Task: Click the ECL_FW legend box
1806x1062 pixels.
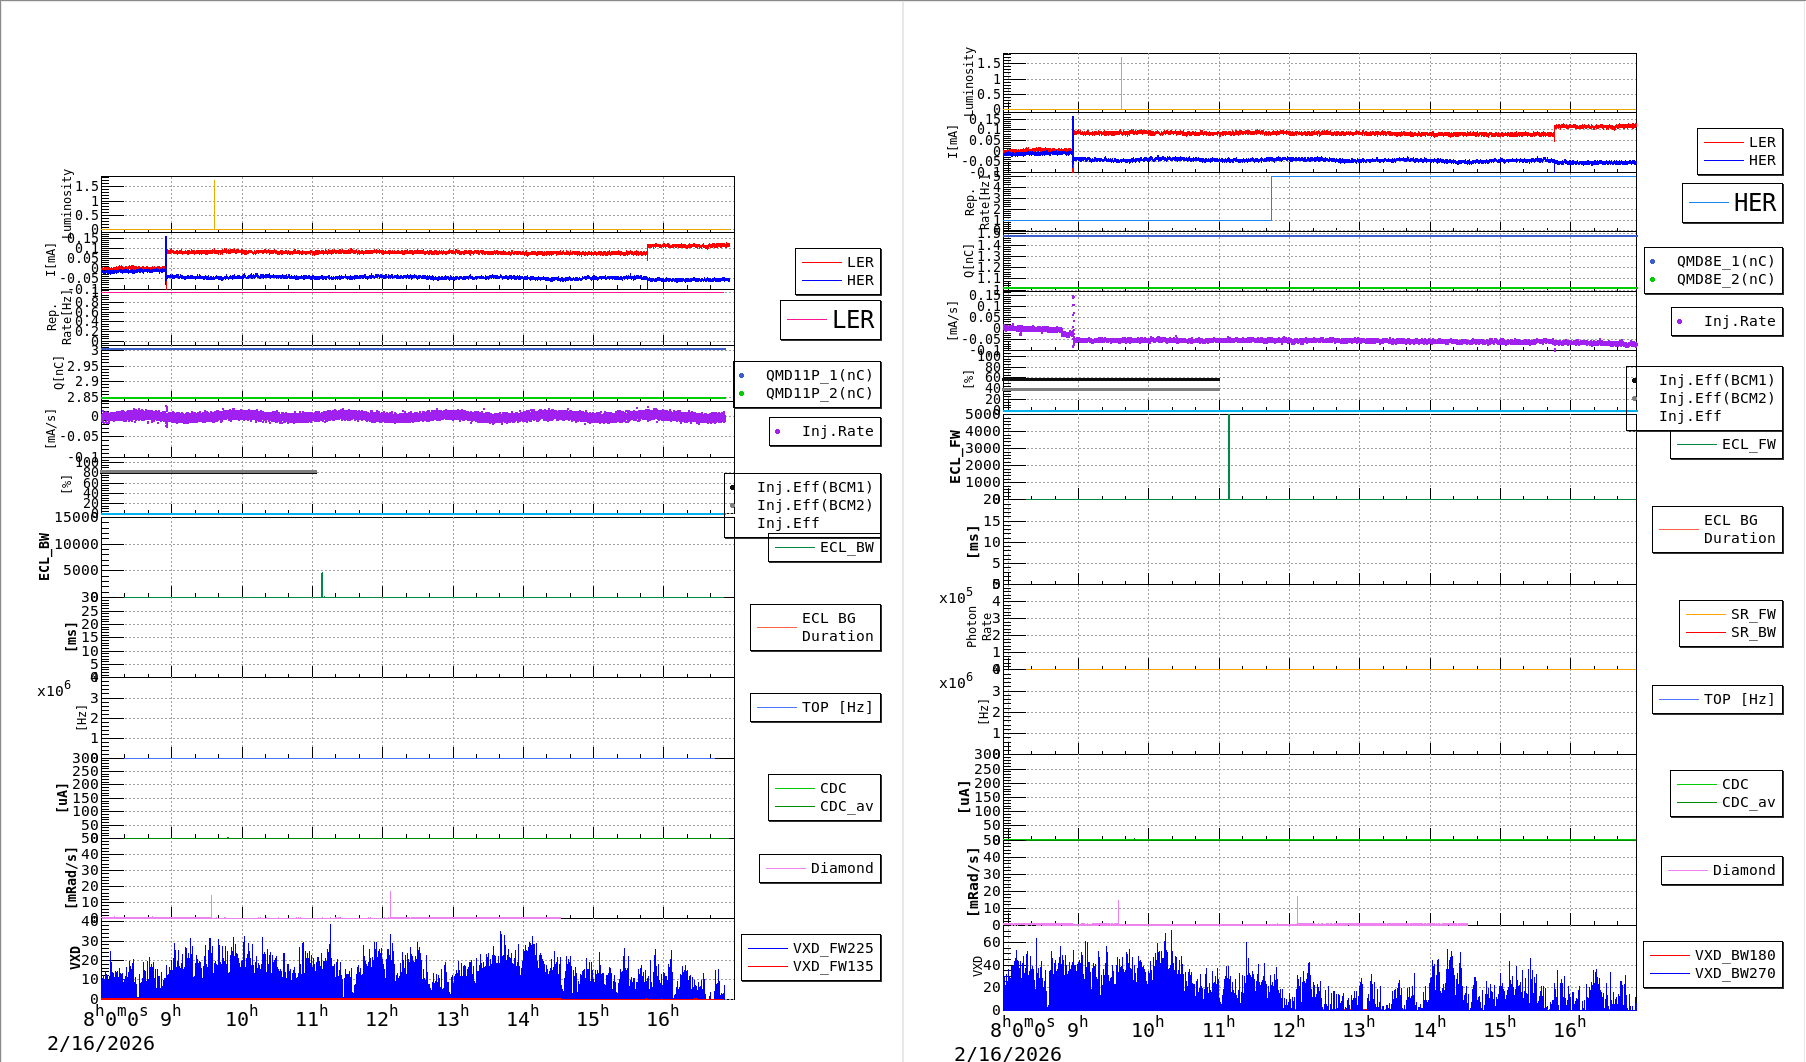Action: [1727, 445]
